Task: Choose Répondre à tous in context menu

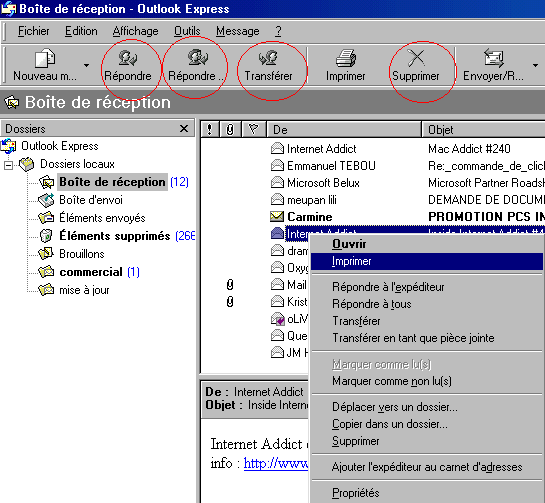Action: tap(426, 304)
